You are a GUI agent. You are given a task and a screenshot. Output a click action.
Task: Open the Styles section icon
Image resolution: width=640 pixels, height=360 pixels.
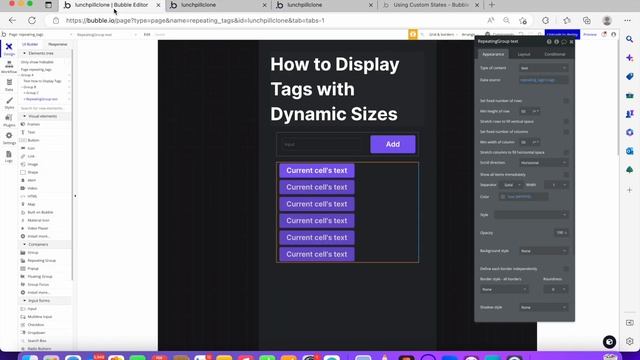pyautogui.click(x=9, y=102)
